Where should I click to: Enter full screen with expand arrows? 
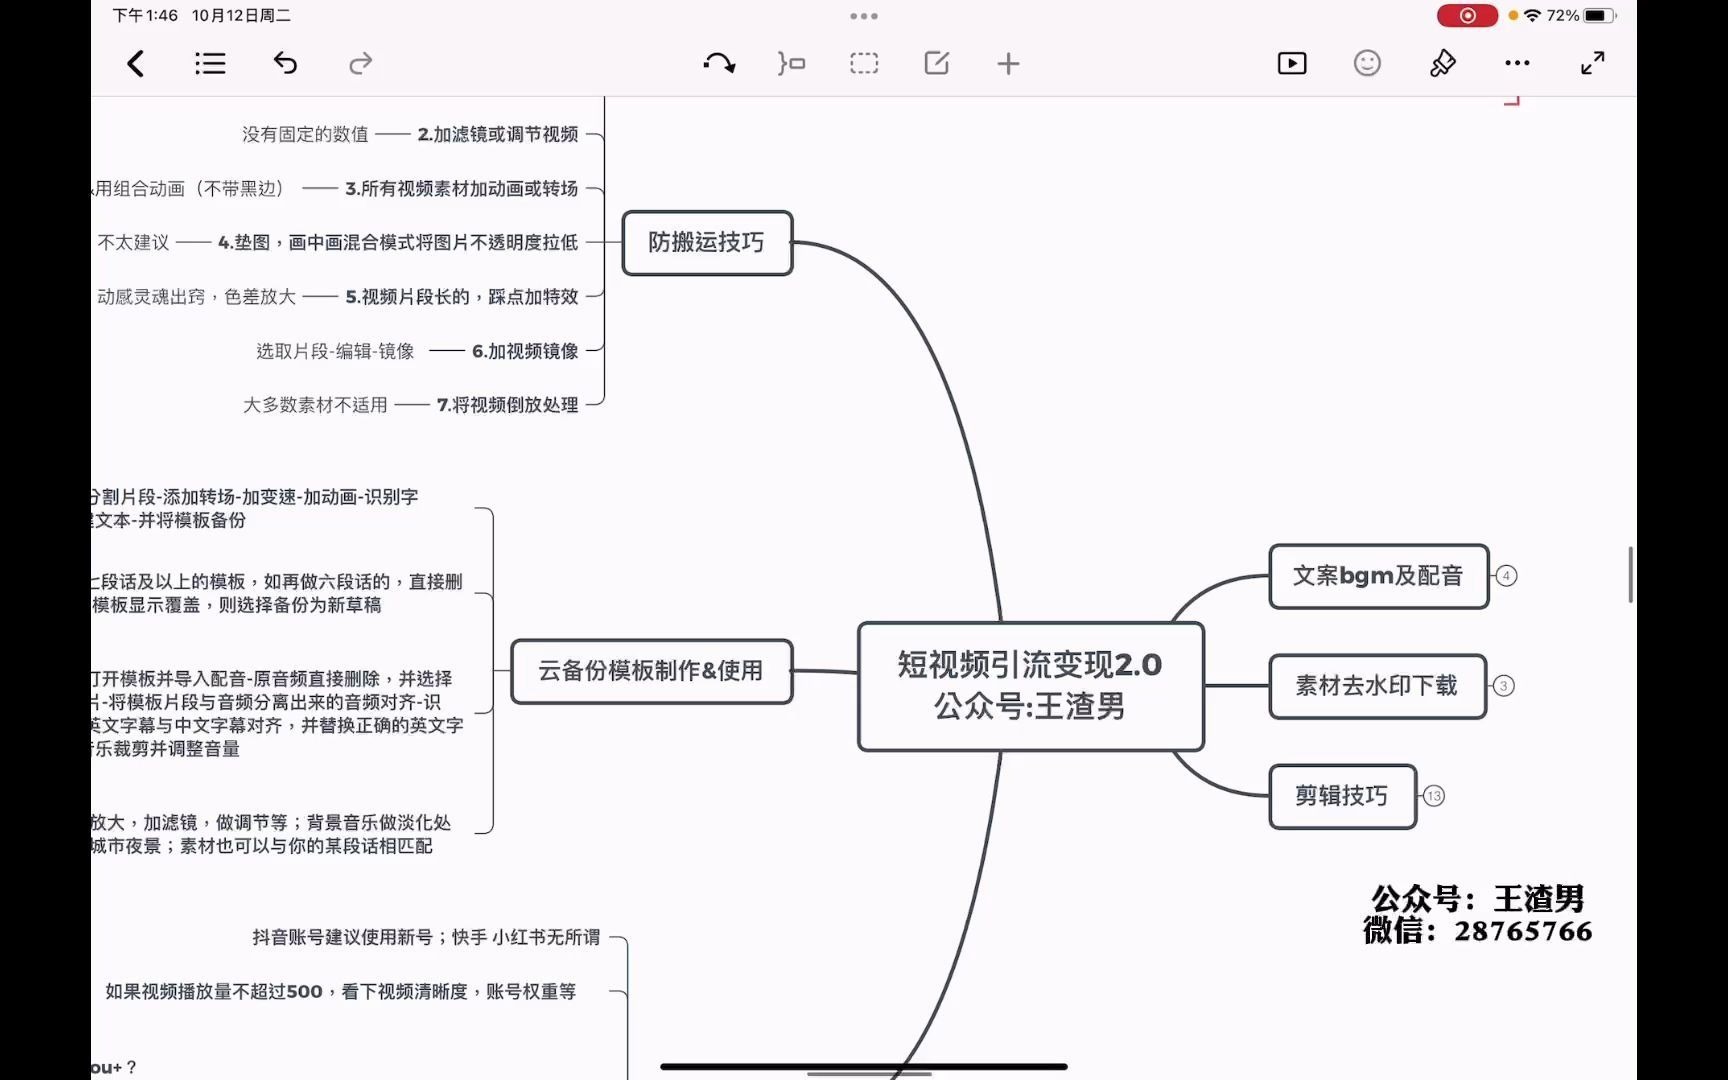click(1593, 63)
